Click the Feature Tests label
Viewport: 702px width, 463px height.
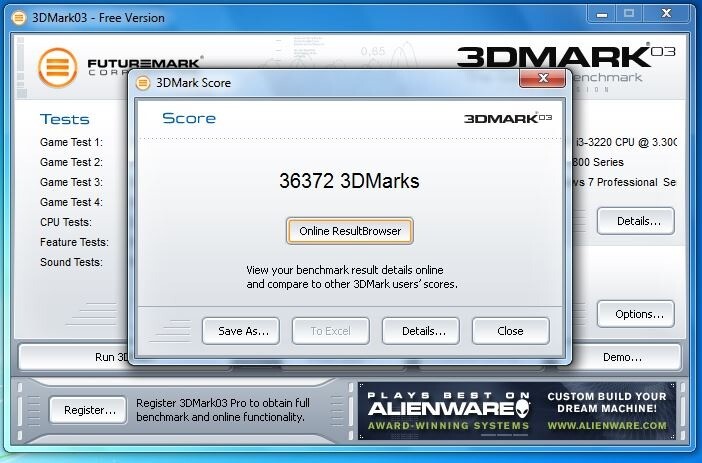tap(74, 242)
